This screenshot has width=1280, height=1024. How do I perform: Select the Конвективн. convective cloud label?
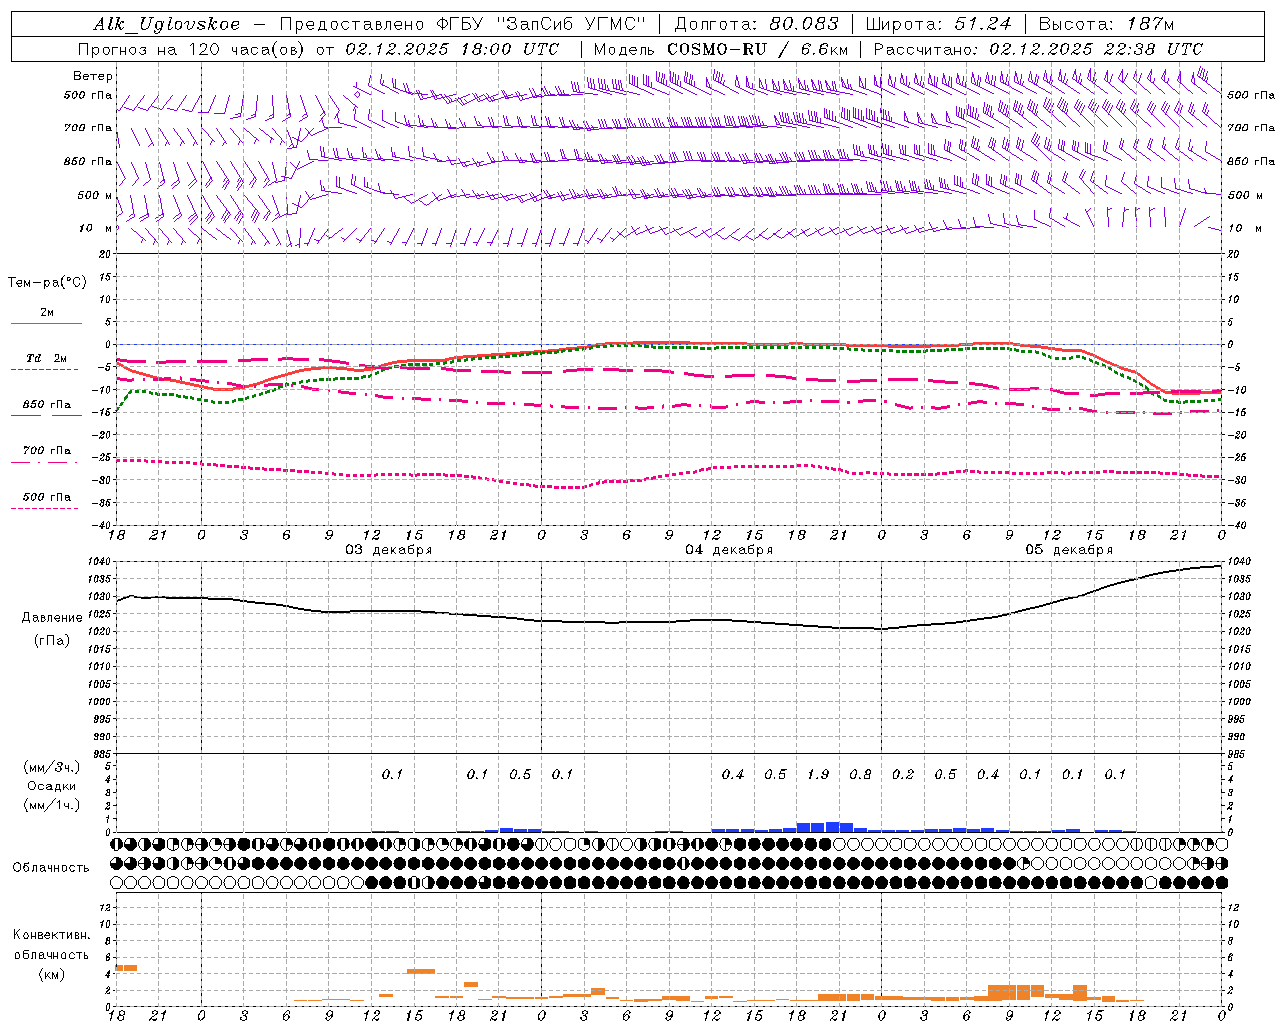click(x=51, y=935)
